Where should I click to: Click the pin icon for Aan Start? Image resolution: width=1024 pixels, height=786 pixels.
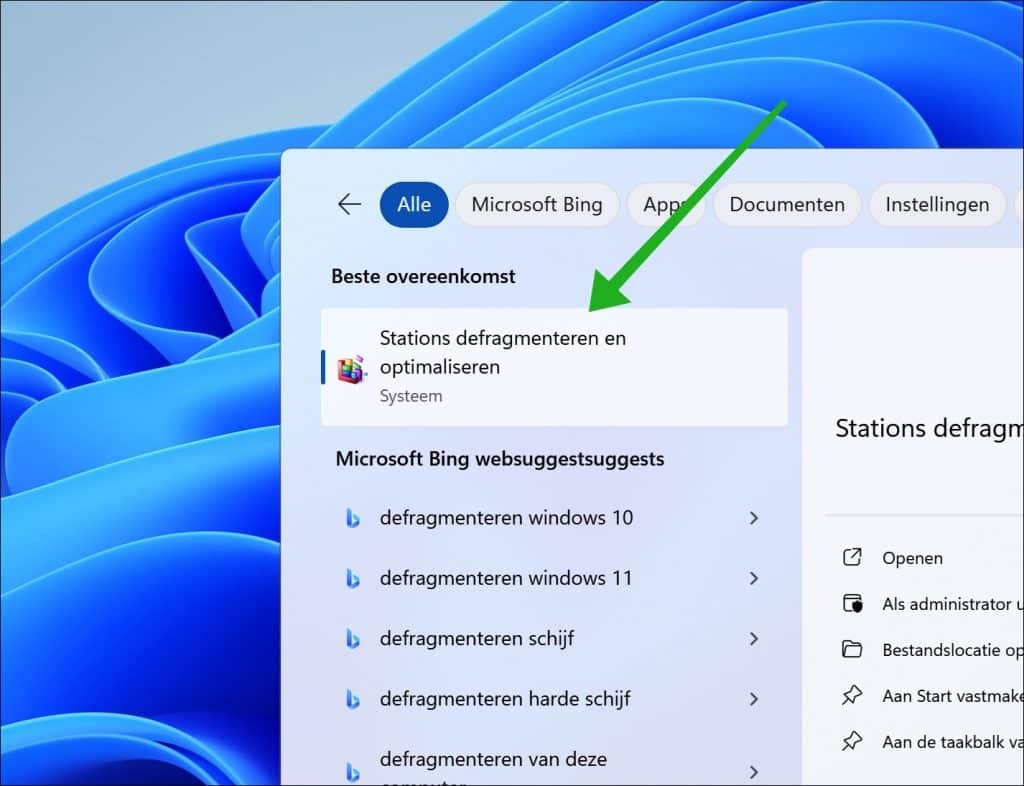point(852,695)
